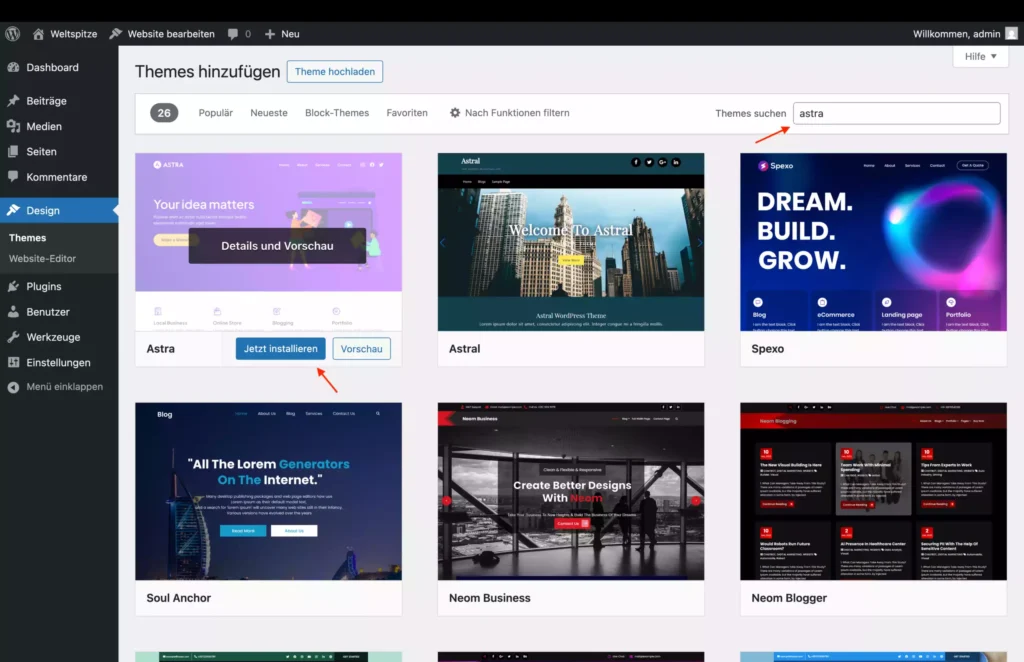Click the 26 results count badge
This screenshot has width=1024, height=662.
pyautogui.click(x=164, y=113)
